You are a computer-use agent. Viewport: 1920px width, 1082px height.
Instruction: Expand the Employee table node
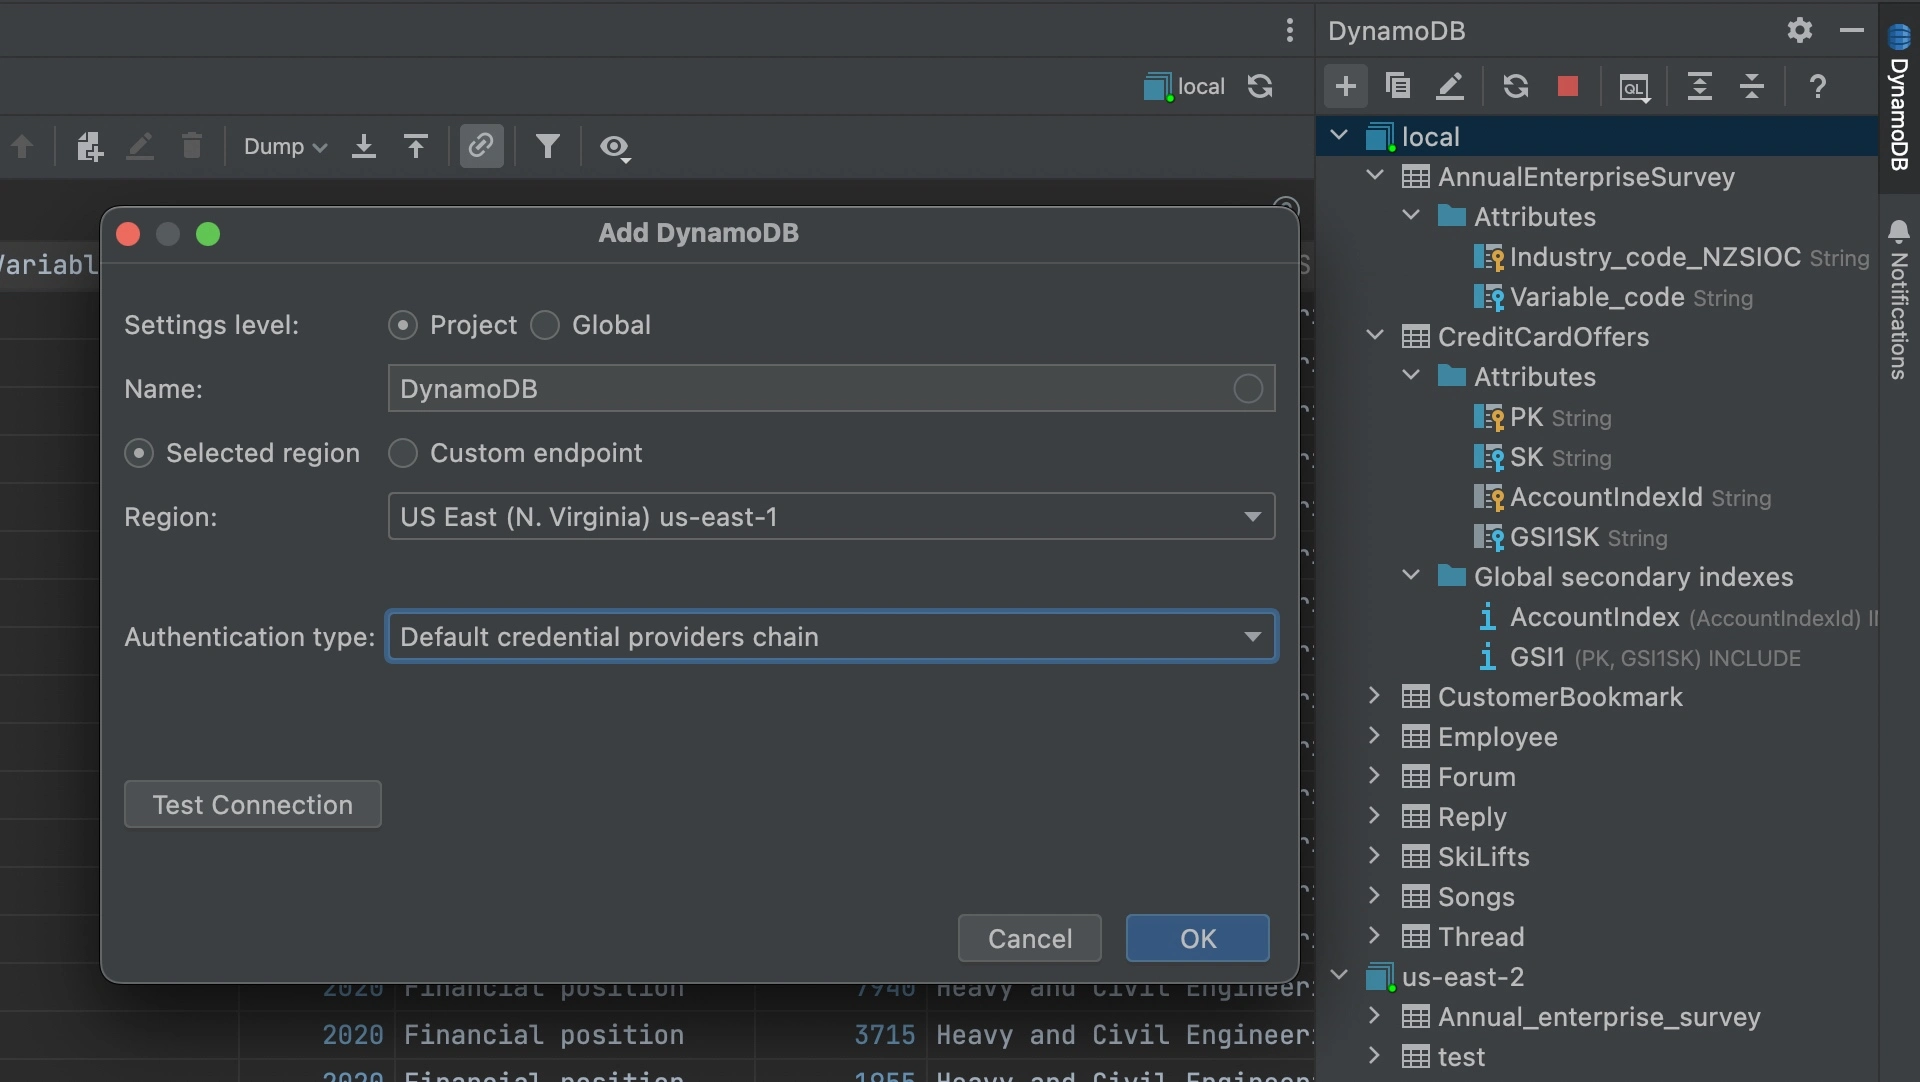coord(1375,736)
